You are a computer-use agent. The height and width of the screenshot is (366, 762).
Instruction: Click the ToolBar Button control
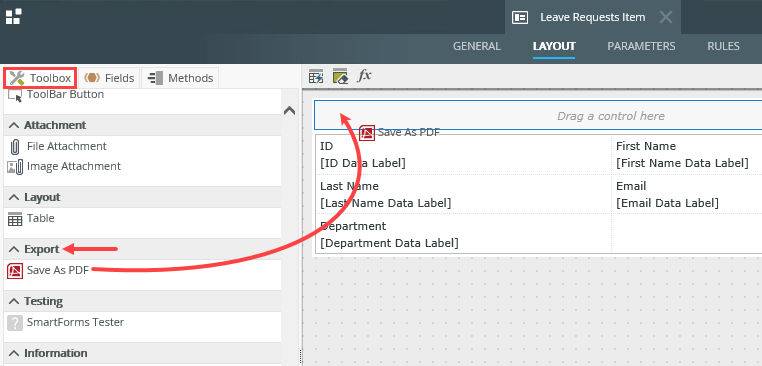56,95
